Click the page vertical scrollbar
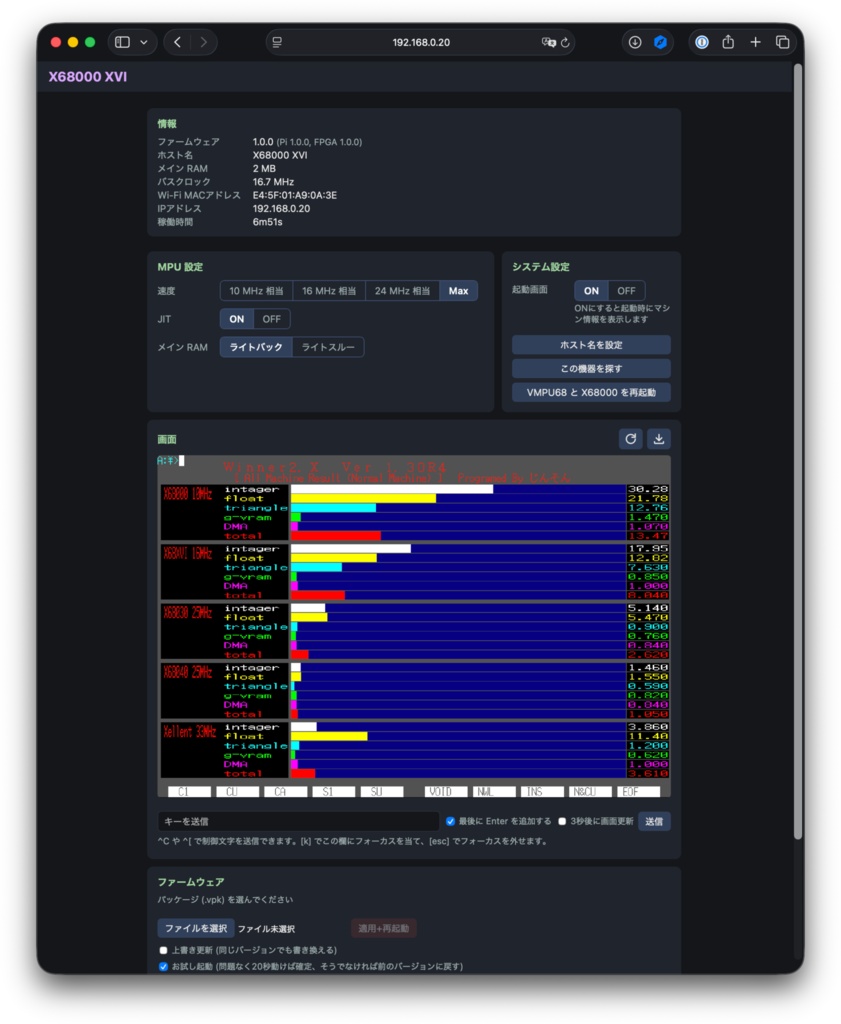Screen dimensions: 841x1024 pos(797,451)
